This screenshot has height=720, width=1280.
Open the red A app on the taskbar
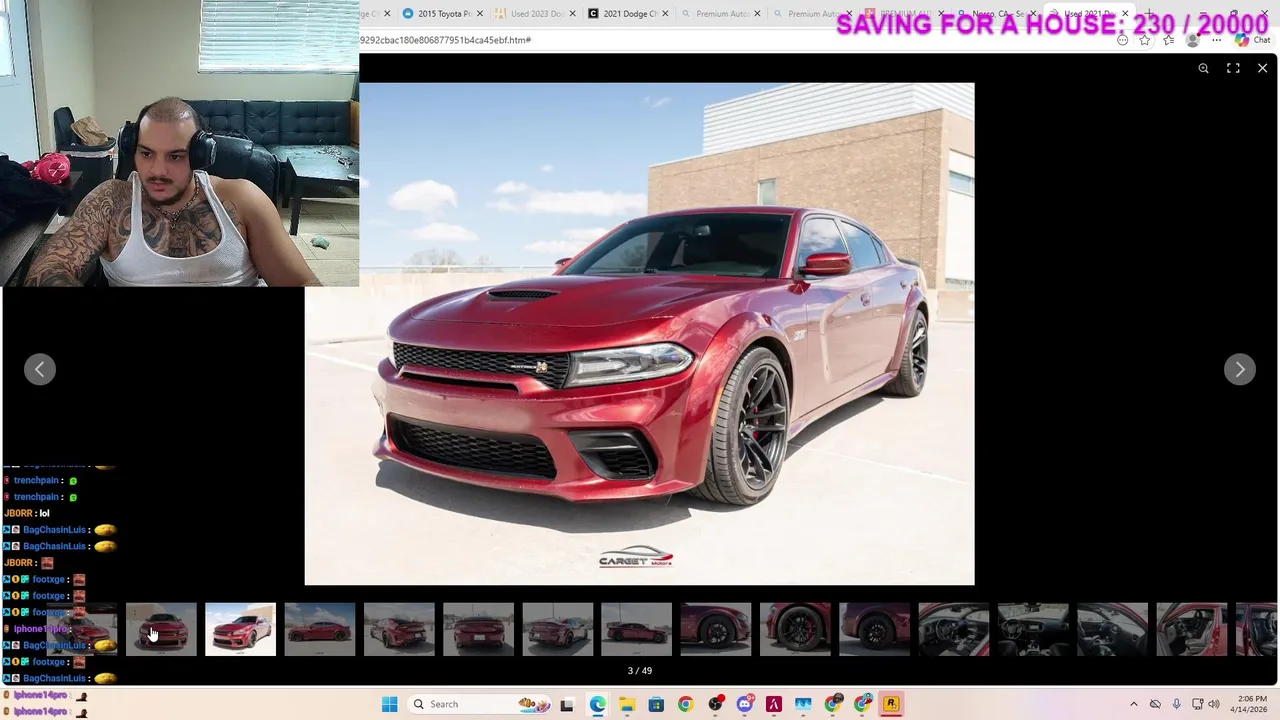pos(773,704)
